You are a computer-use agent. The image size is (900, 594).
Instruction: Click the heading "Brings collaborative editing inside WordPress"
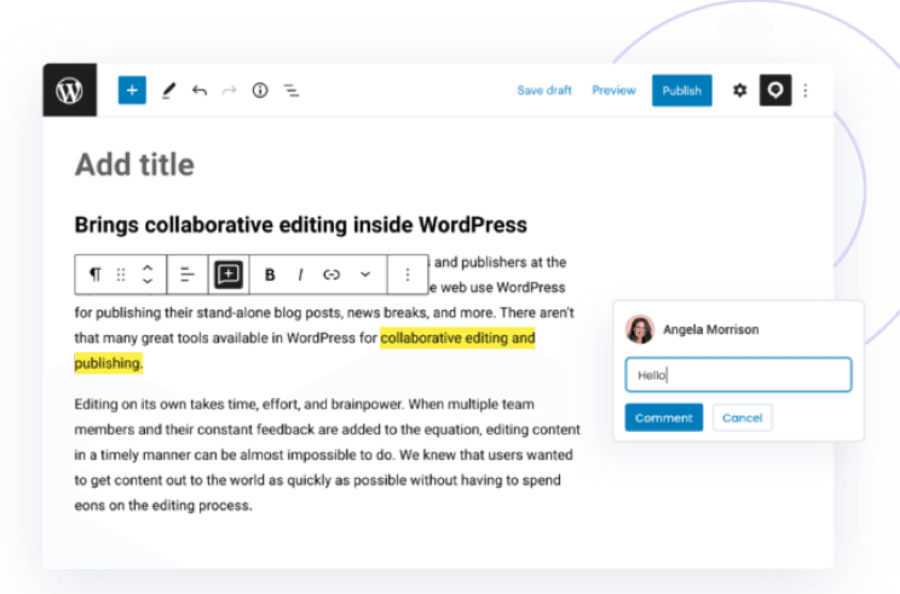pos(301,225)
